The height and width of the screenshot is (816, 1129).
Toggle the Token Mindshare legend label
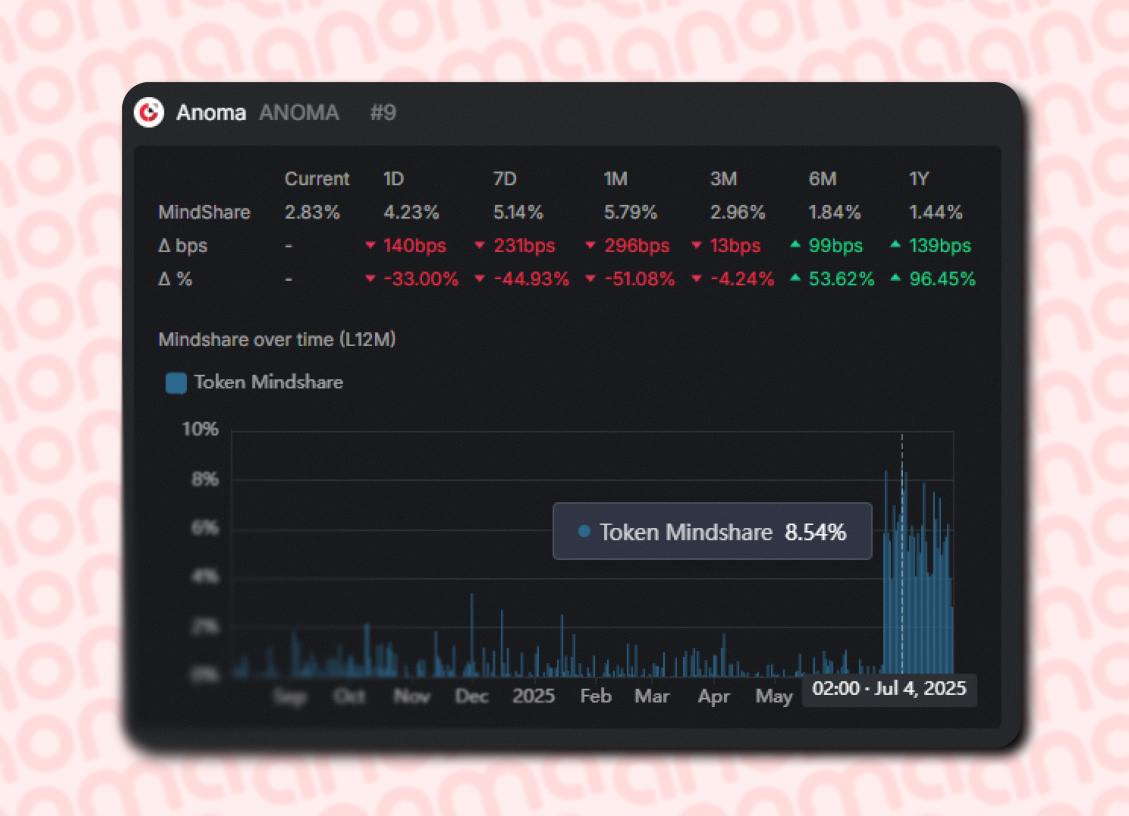(x=269, y=382)
